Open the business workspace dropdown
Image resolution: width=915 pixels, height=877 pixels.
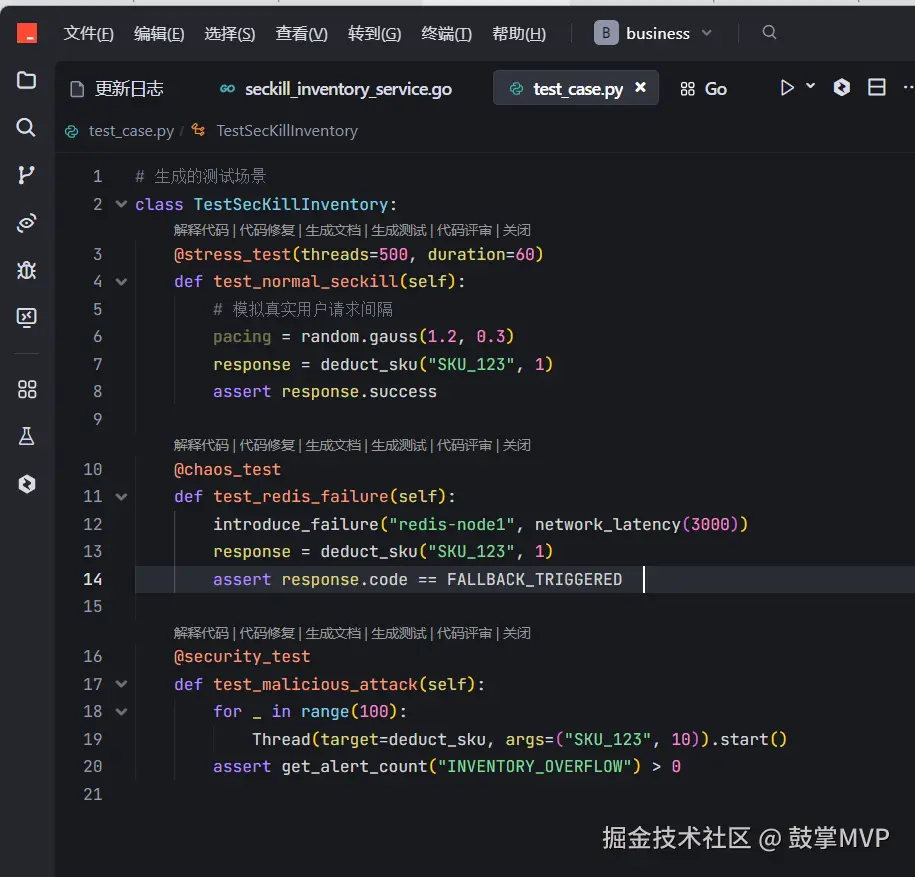tap(654, 33)
